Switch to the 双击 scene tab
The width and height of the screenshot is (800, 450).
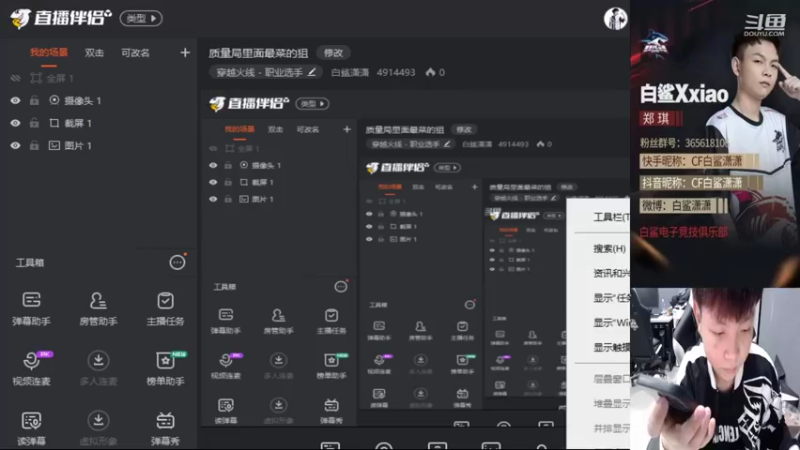point(94,53)
